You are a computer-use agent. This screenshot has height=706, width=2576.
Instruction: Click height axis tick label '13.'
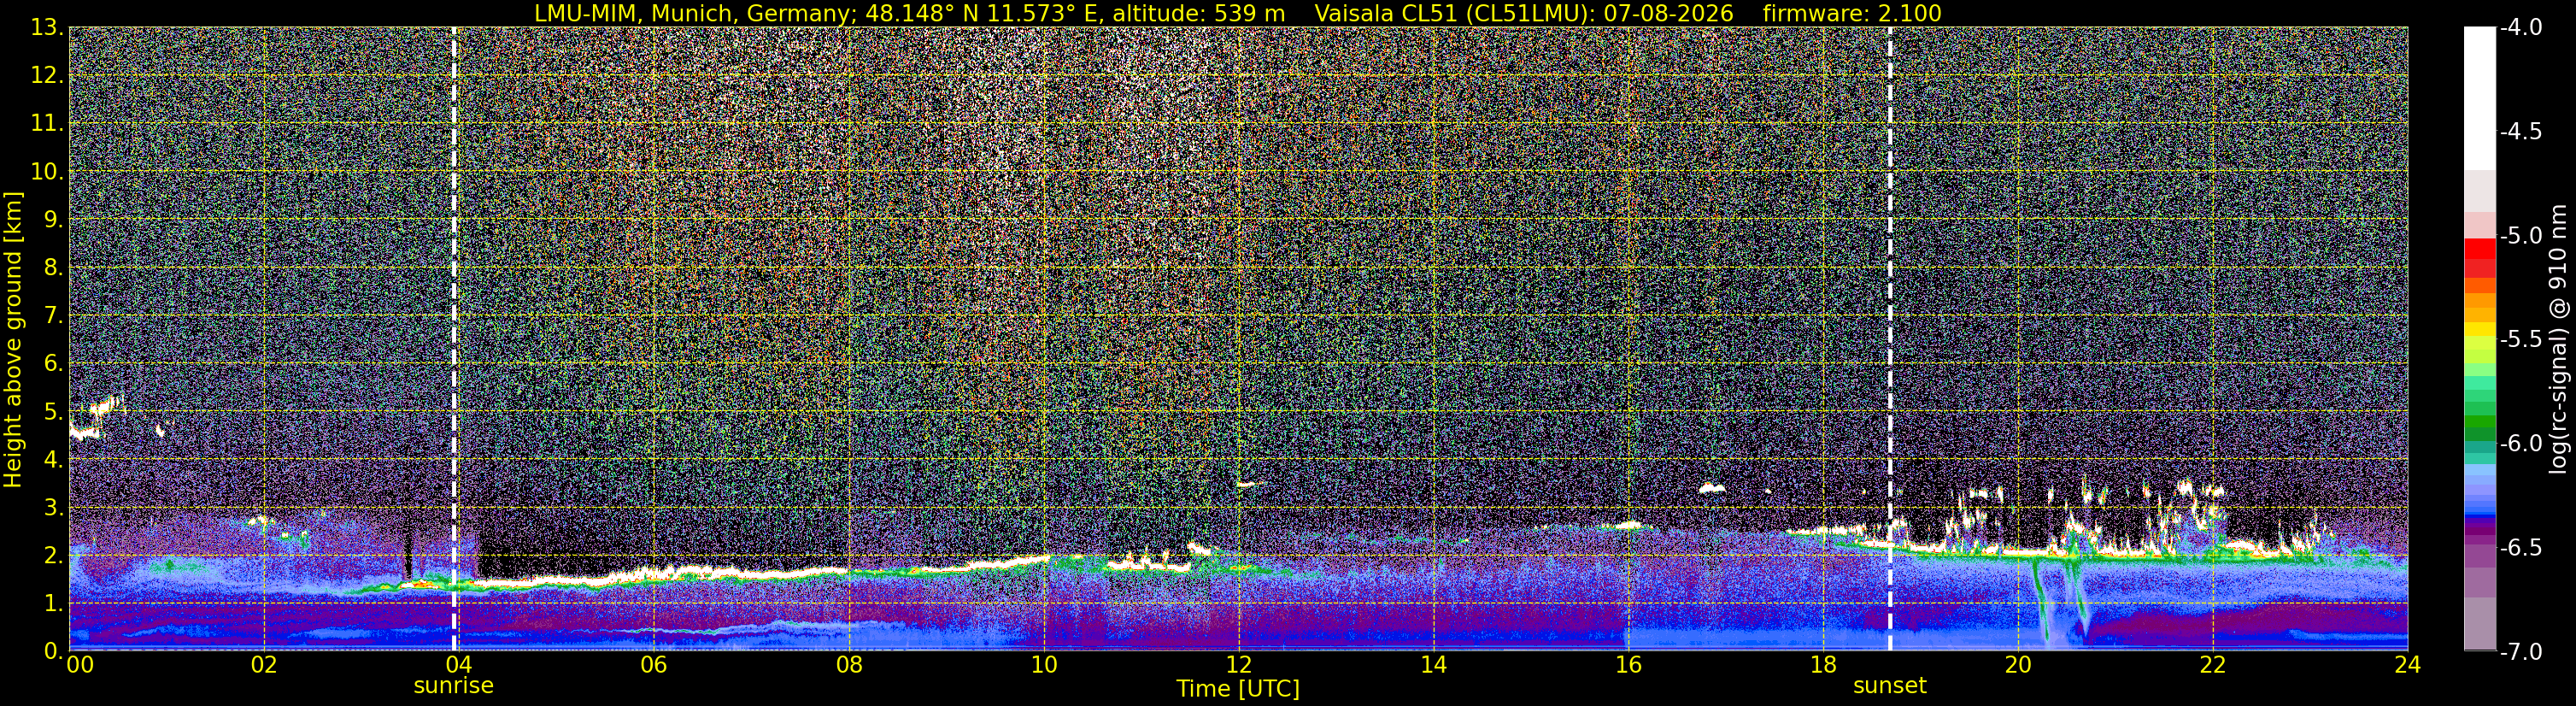tap(46, 27)
